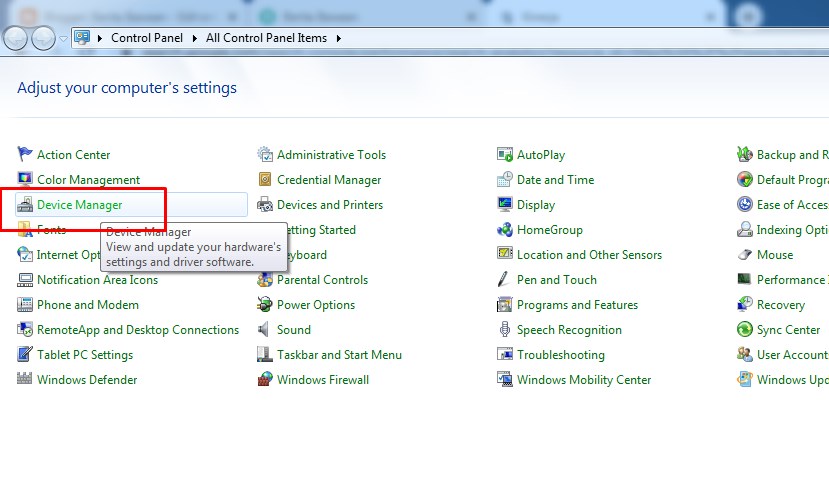
Task: Open the Device Manager icon
Action: coord(24,205)
